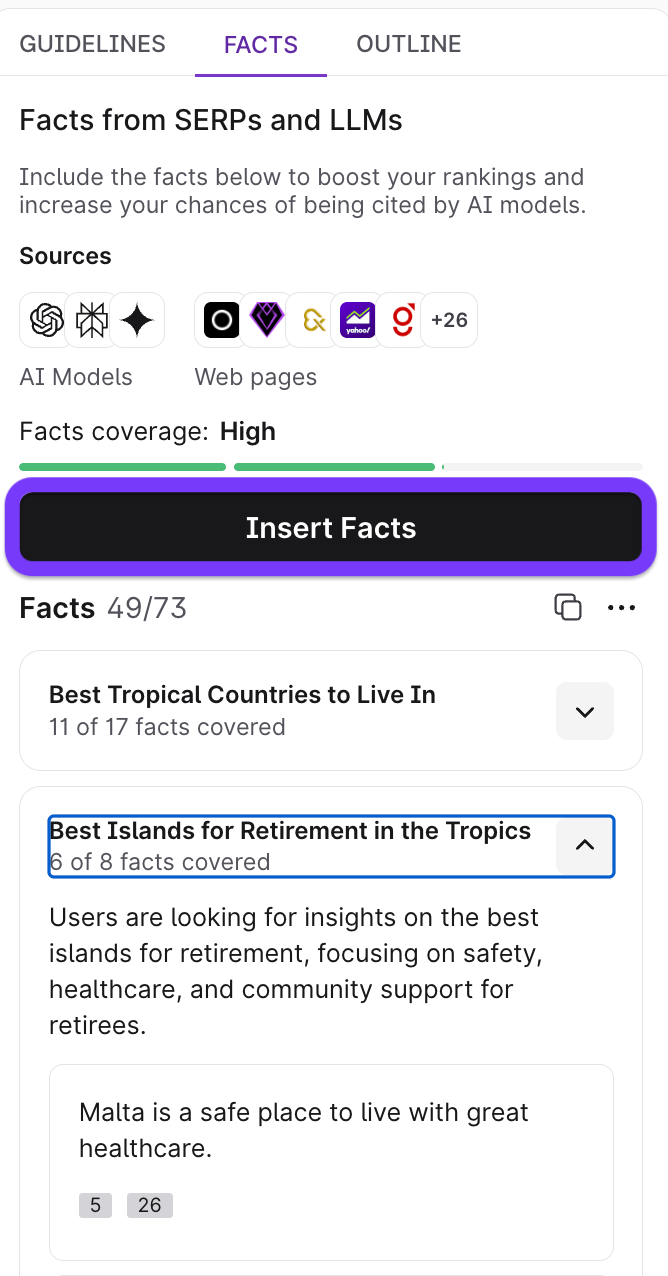Image resolution: width=668 pixels, height=1276 pixels.
Task: Switch to the Guidelines tab
Action: click(92, 44)
